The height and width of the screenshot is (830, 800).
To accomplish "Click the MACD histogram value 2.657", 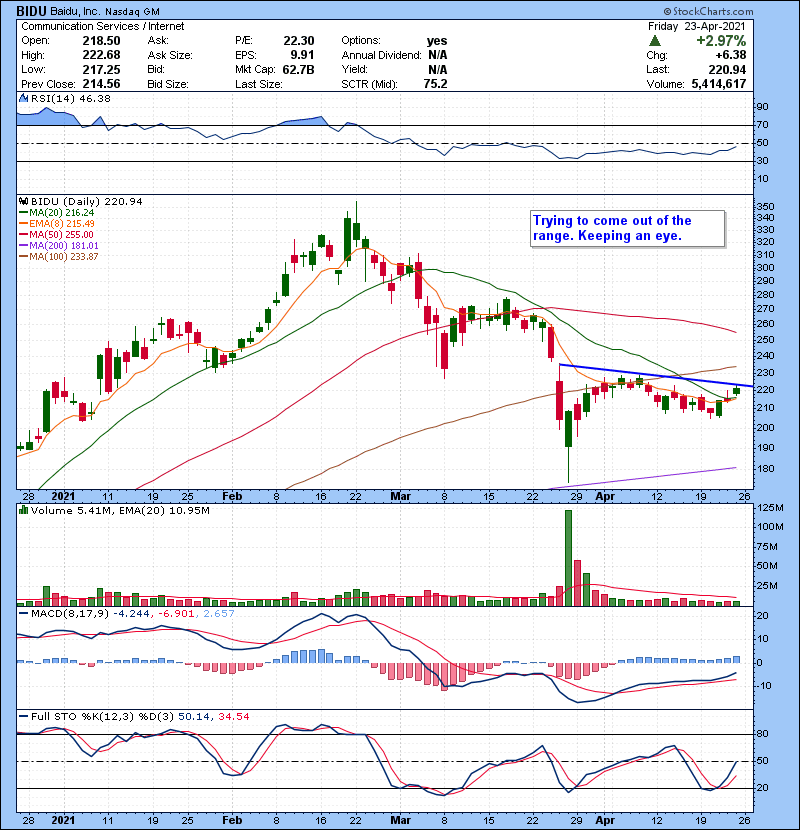I will click(218, 614).
